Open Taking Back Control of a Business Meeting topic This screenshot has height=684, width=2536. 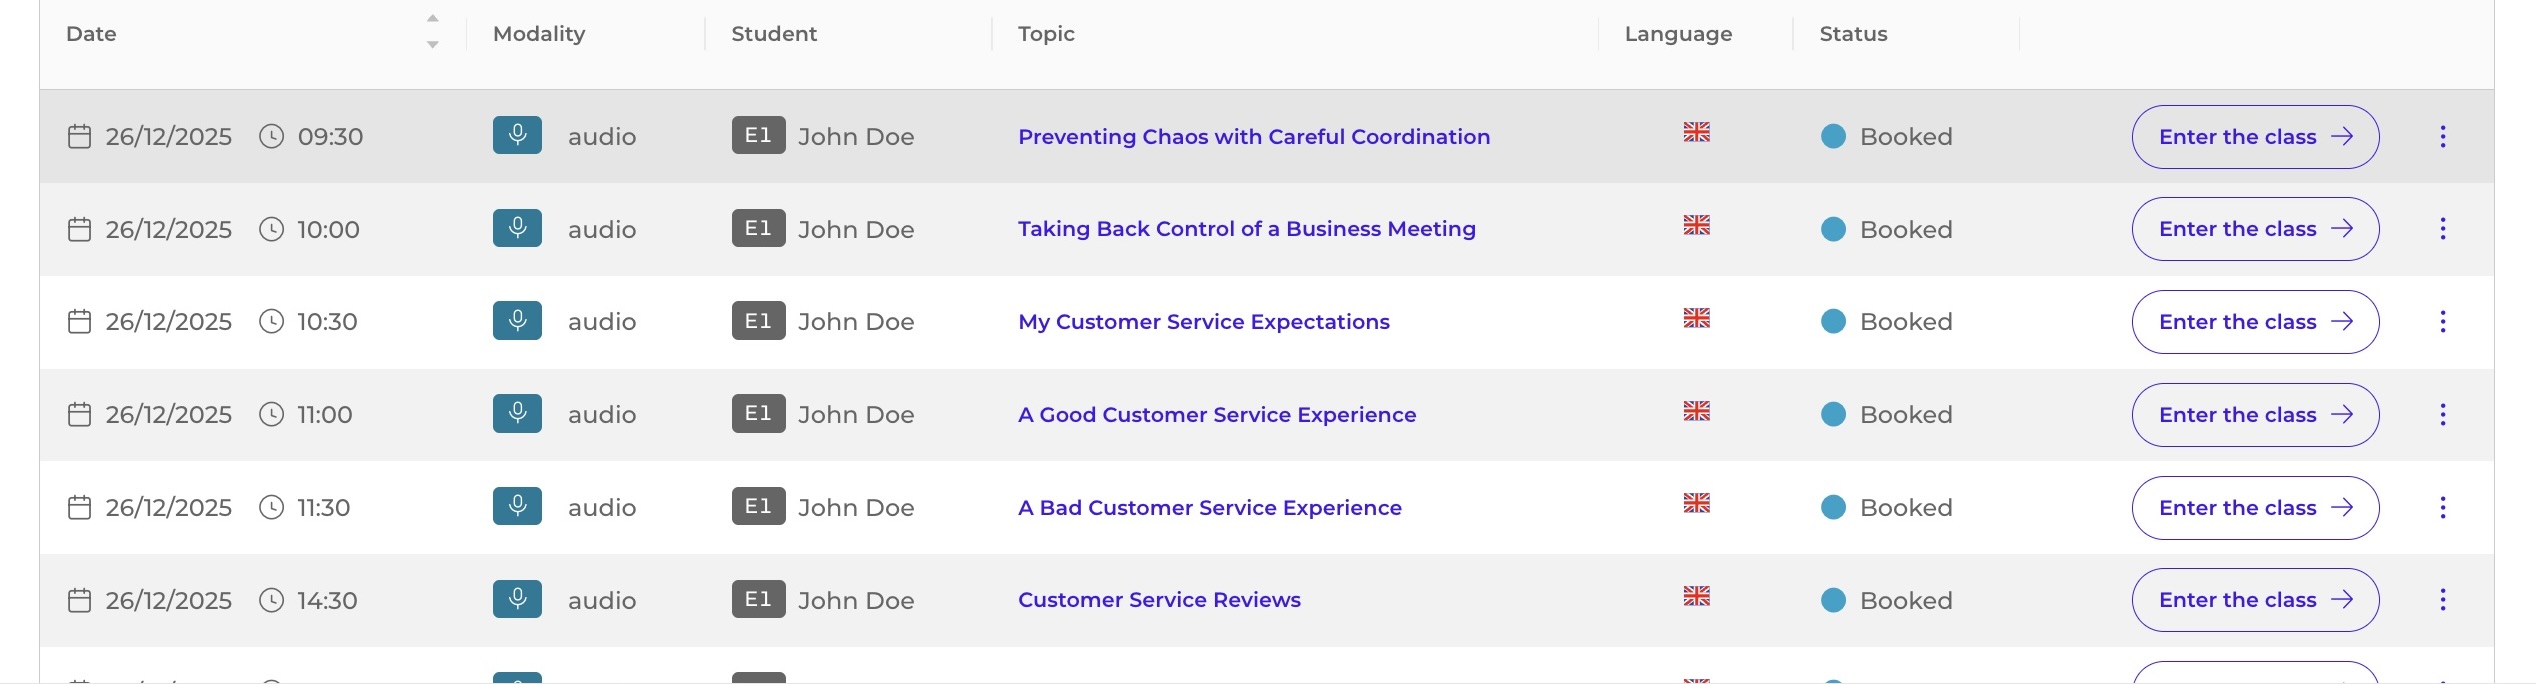(1246, 229)
